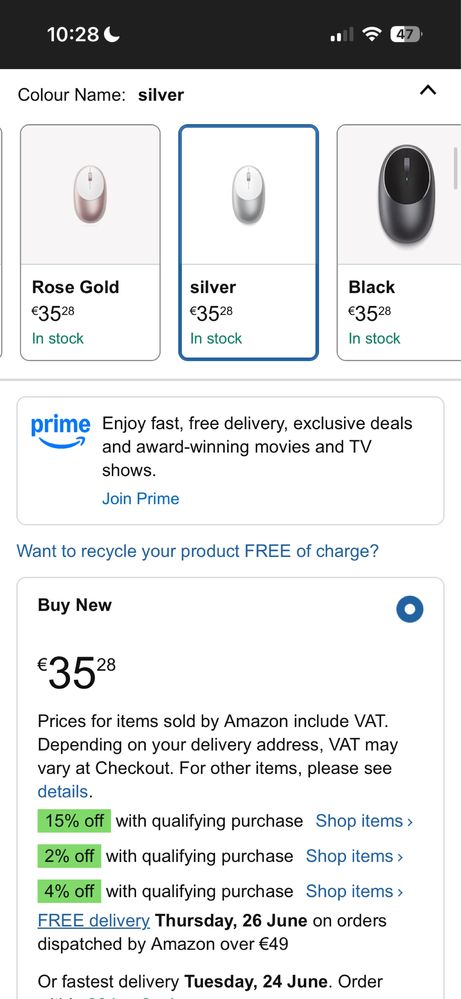Collapse the Colour Name section chevron
The image size is (461, 999).
point(428,90)
